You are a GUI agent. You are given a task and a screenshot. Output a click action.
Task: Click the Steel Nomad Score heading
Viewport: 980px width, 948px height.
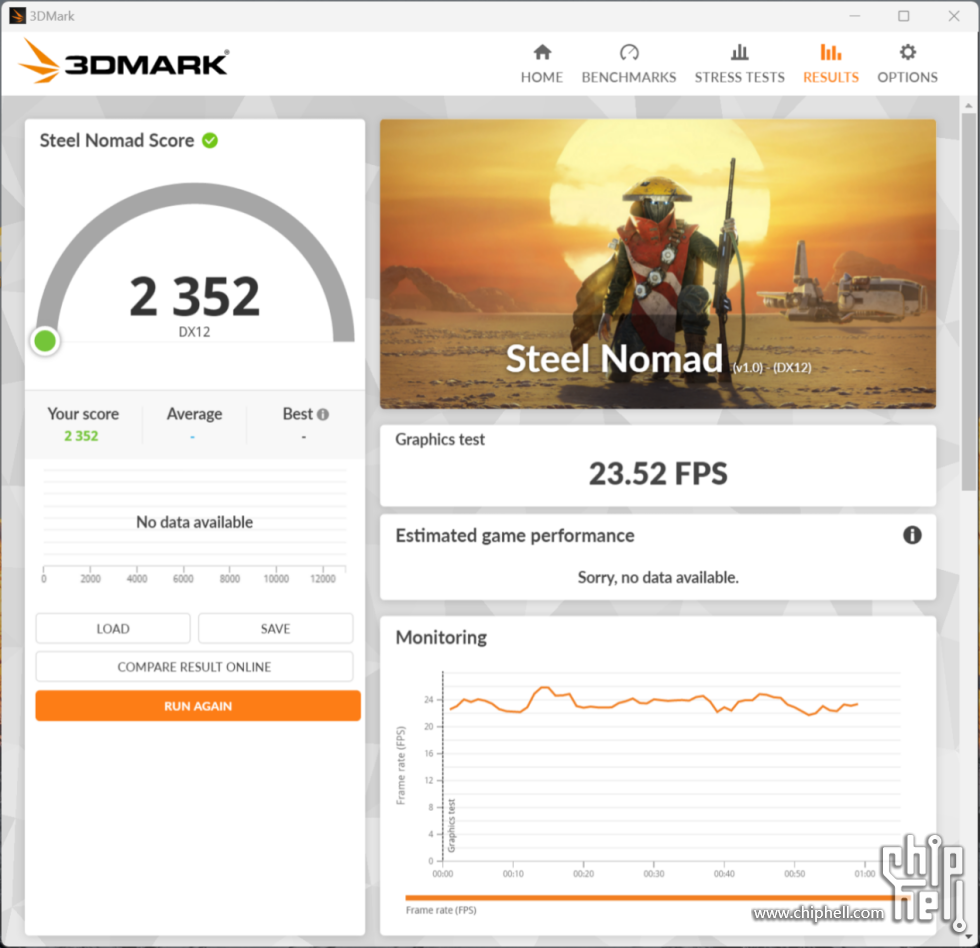point(117,141)
